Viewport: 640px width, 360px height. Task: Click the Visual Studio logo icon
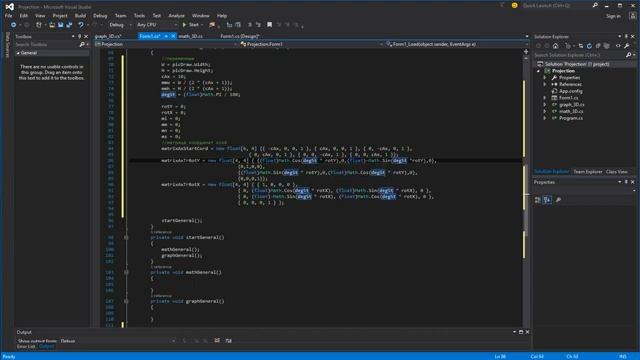point(9,6)
